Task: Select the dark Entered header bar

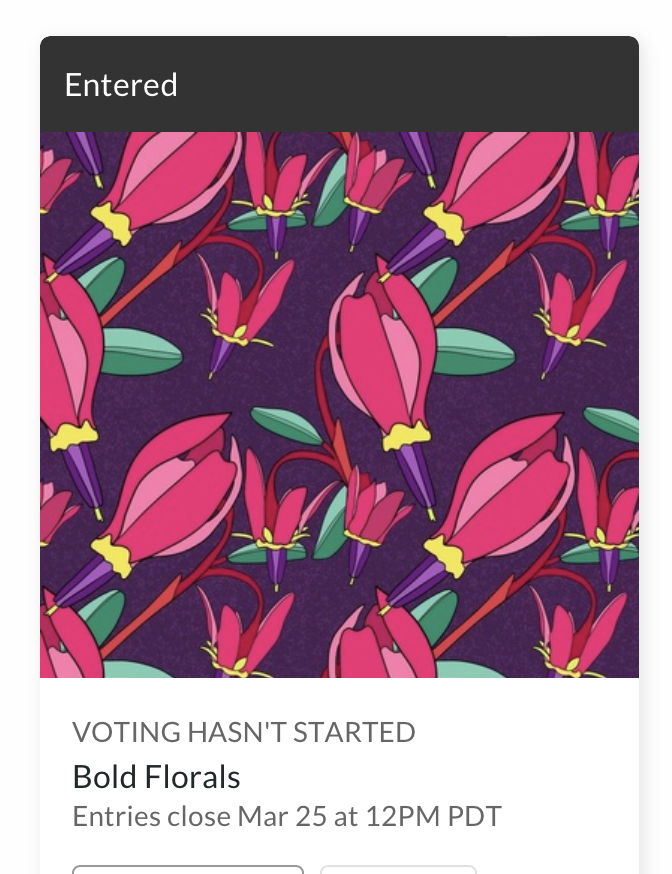Action: pos(338,85)
